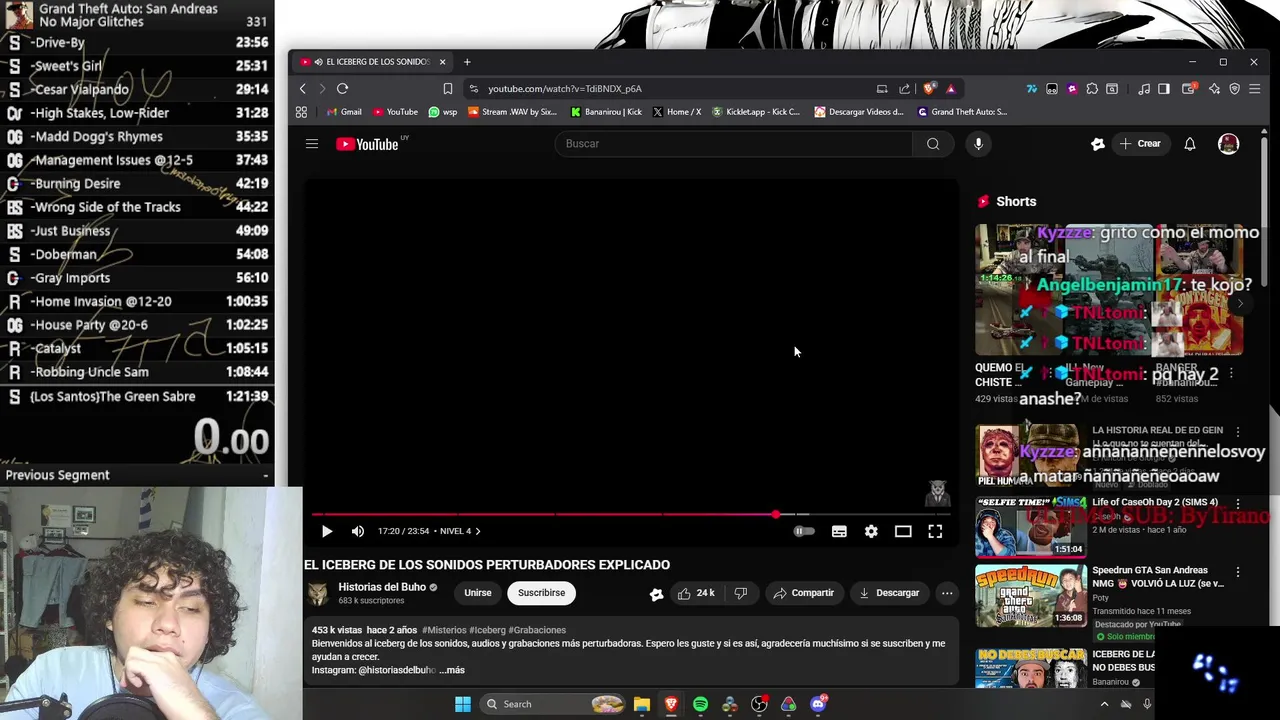The width and height of the screenshot is (1280, 720).
Task: Open the YouTube bookmark in the bookmarks bar
Action: (x=395, y=112)
